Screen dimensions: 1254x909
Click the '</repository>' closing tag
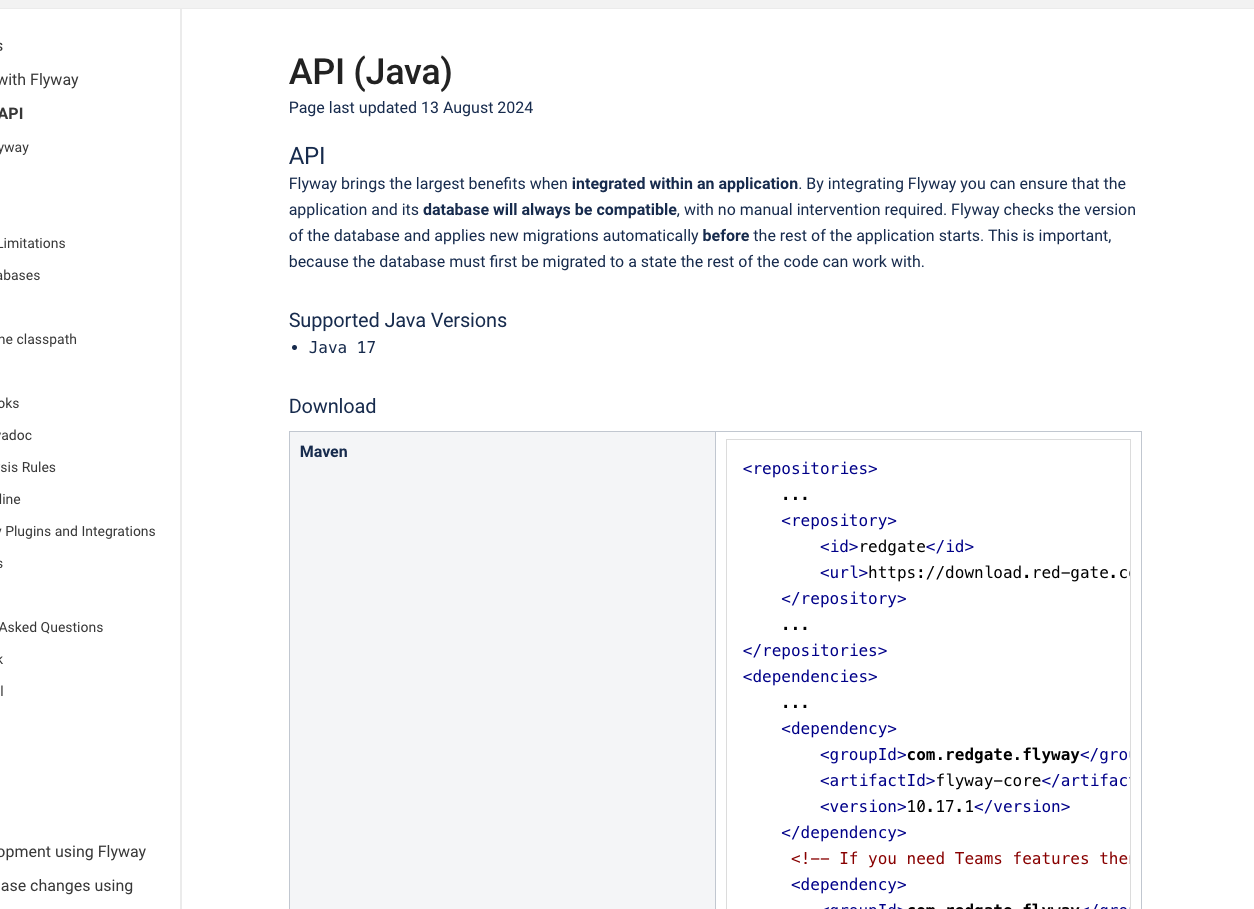pos(844,599)
